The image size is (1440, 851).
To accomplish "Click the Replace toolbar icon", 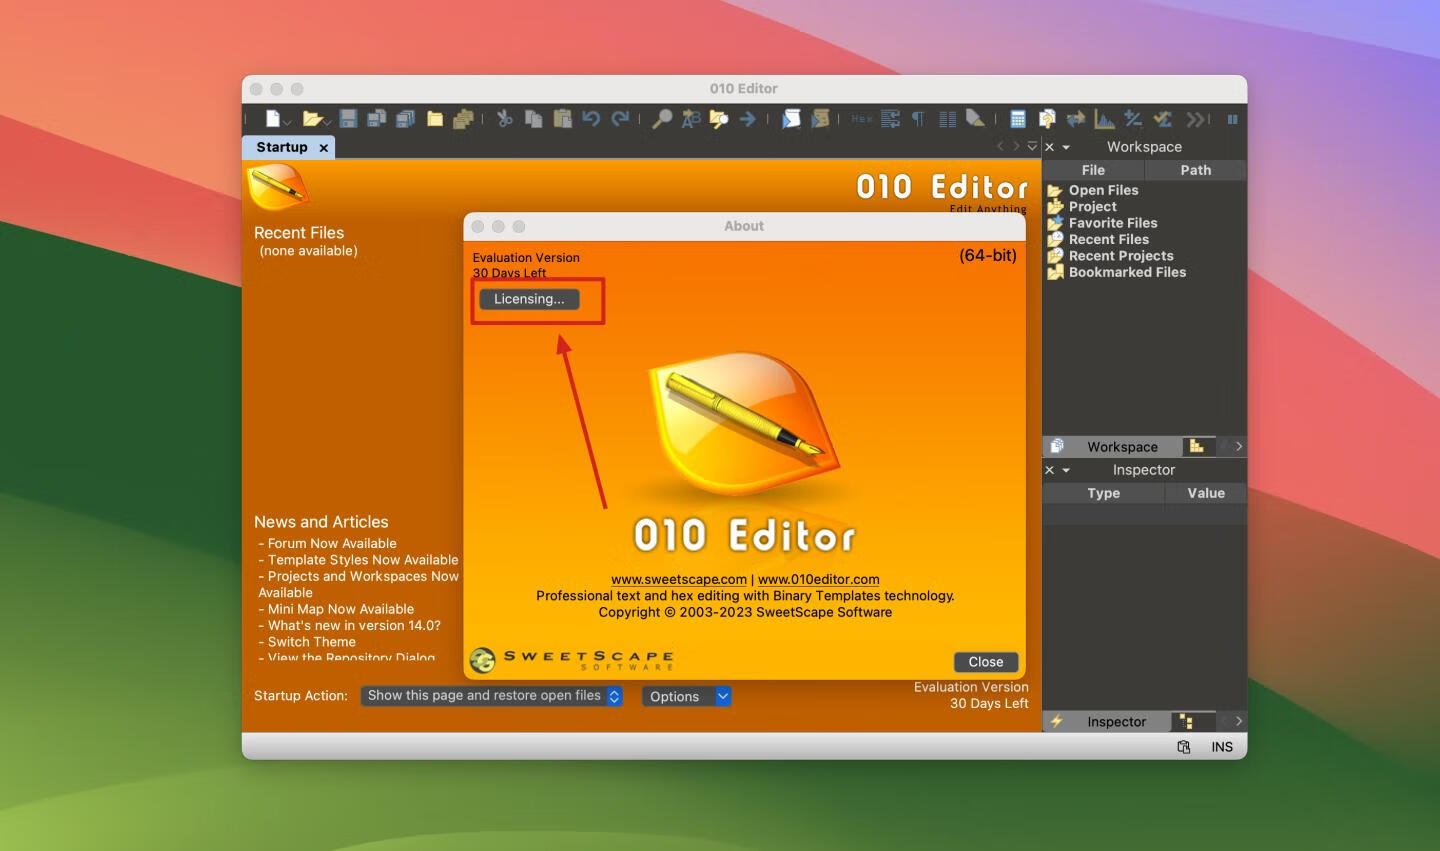I will pyautogui.click(x=690, y=119).
